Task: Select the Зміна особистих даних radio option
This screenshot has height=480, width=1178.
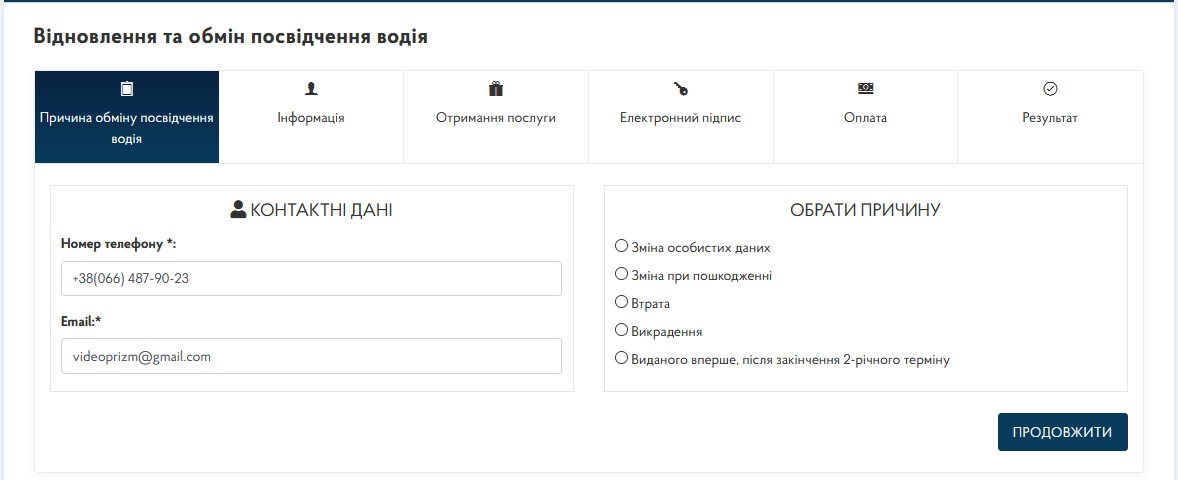Action: point(621,246)
